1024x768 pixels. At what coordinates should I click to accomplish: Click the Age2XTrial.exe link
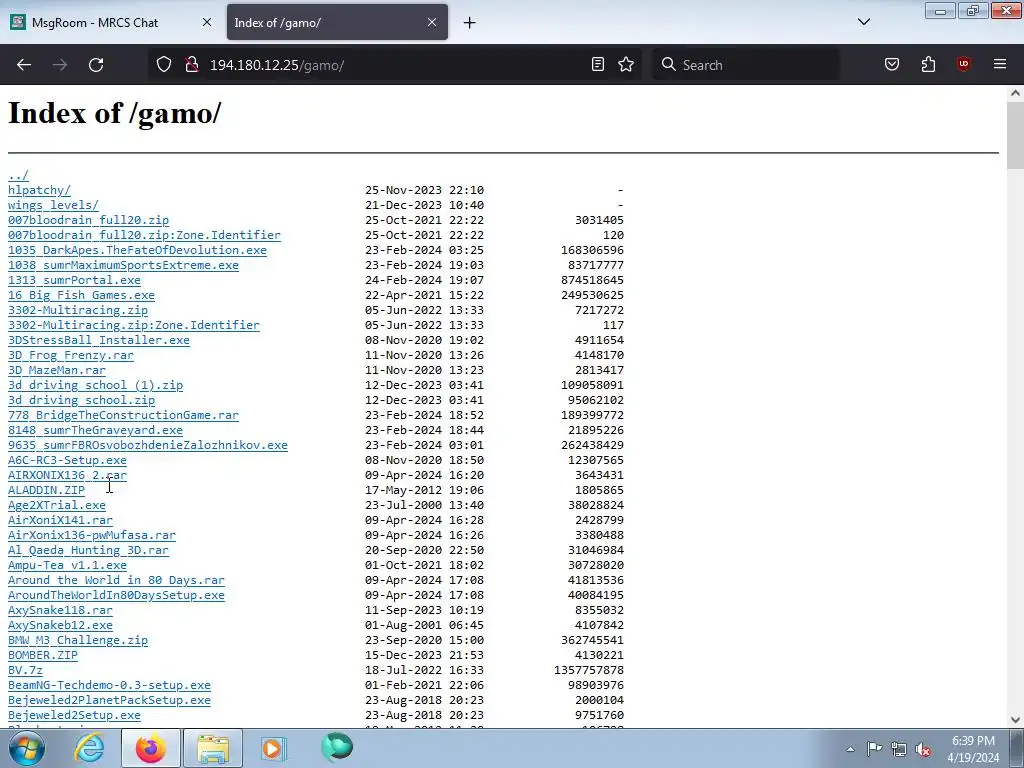coord(57,505)
